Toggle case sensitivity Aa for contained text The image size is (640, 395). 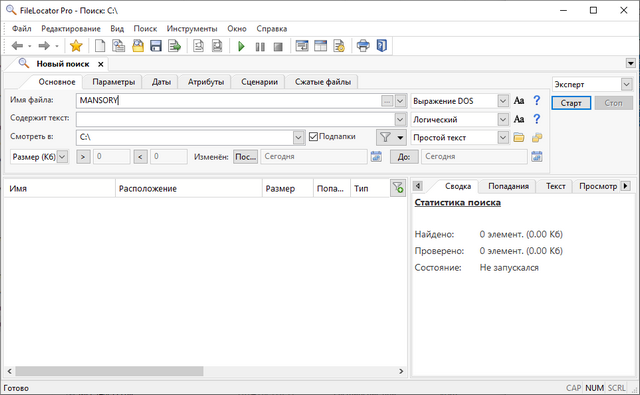[x=519, y=119]
